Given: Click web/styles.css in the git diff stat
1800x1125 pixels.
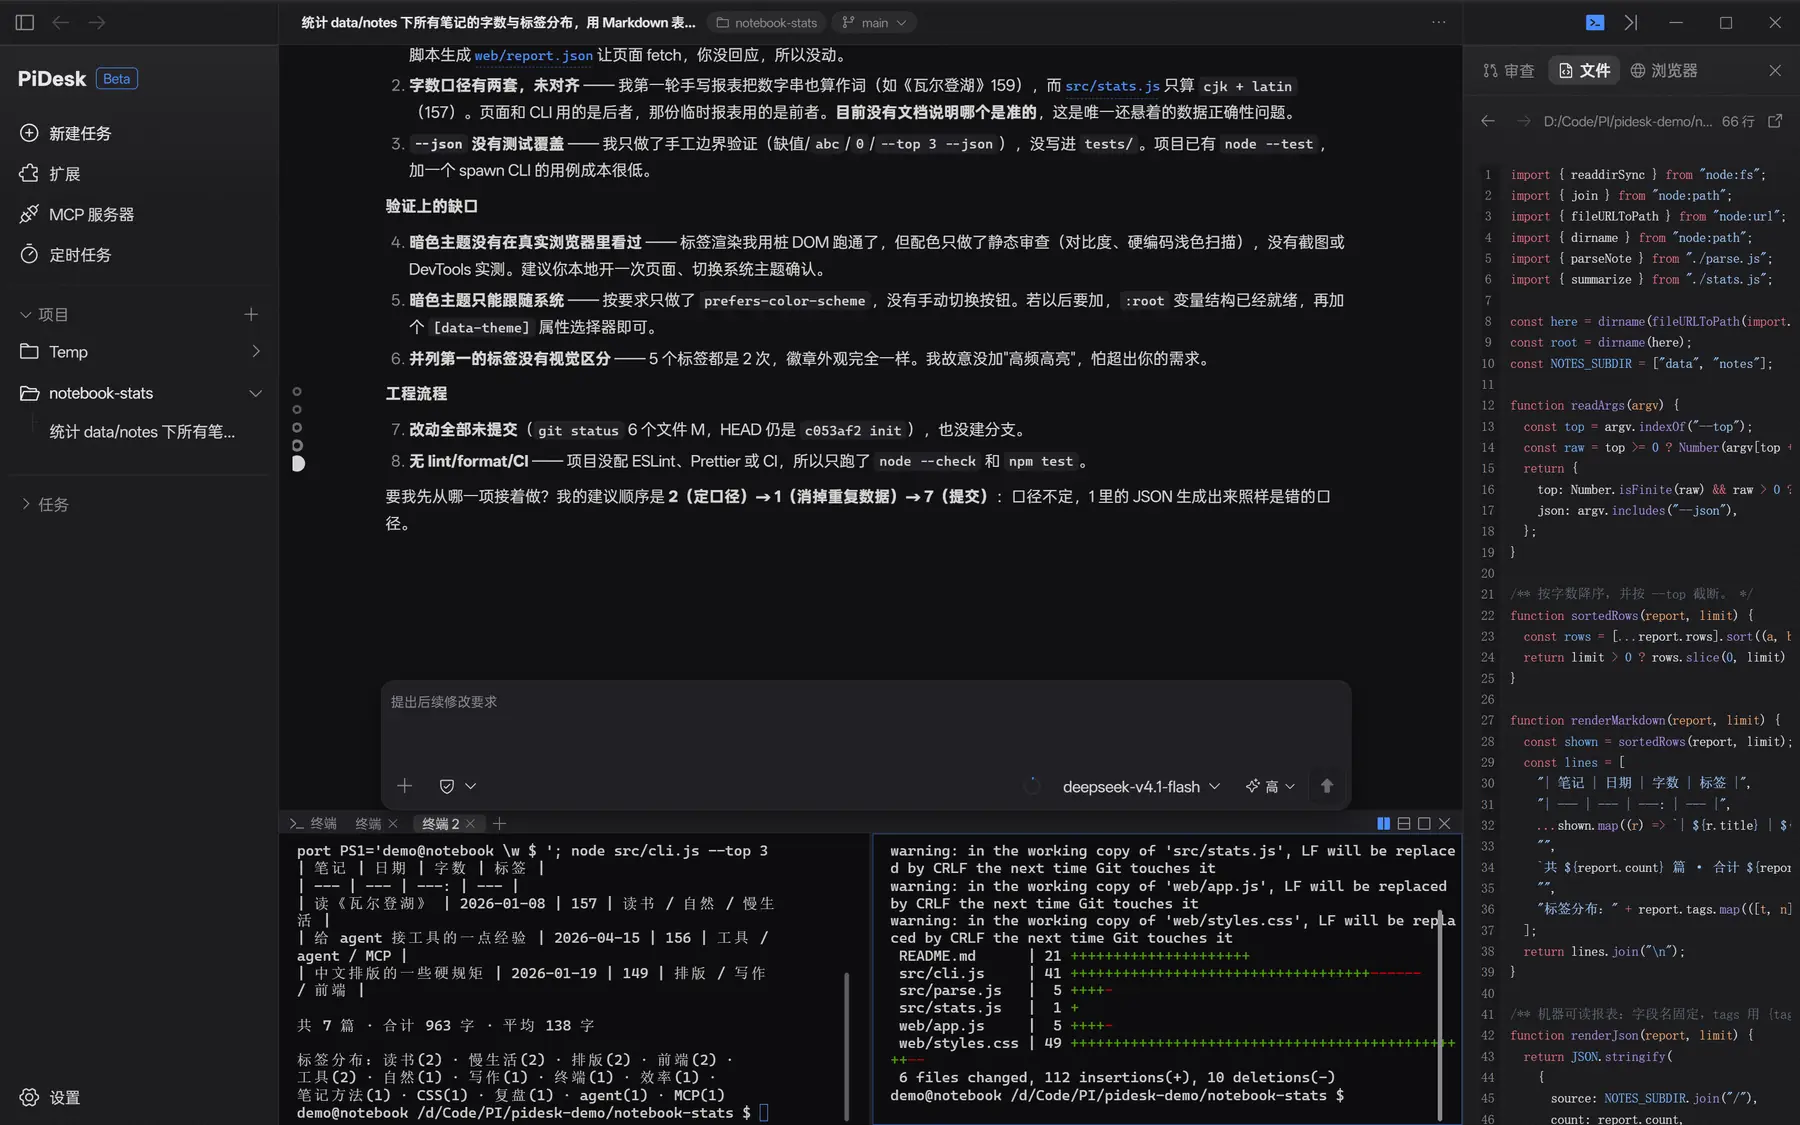Looking at the screenshot, I should (x=958, y=1043).
